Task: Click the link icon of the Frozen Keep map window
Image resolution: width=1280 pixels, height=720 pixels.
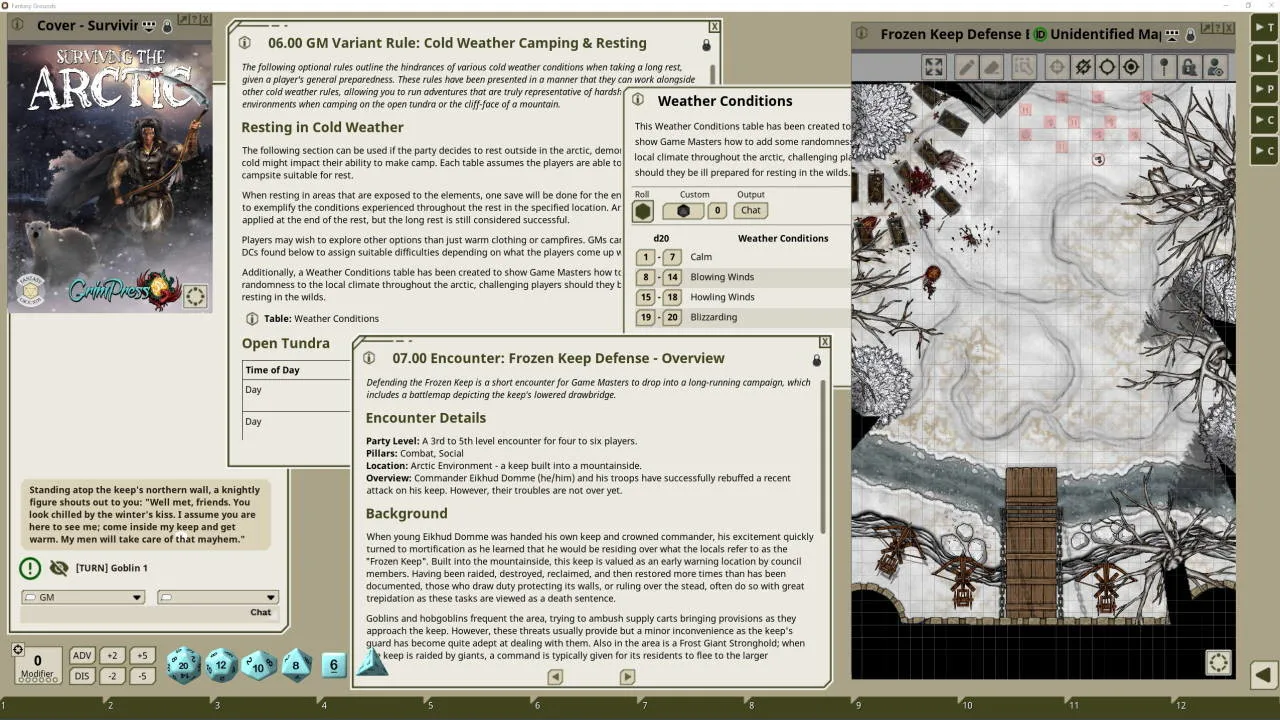Action: (864, 34)
